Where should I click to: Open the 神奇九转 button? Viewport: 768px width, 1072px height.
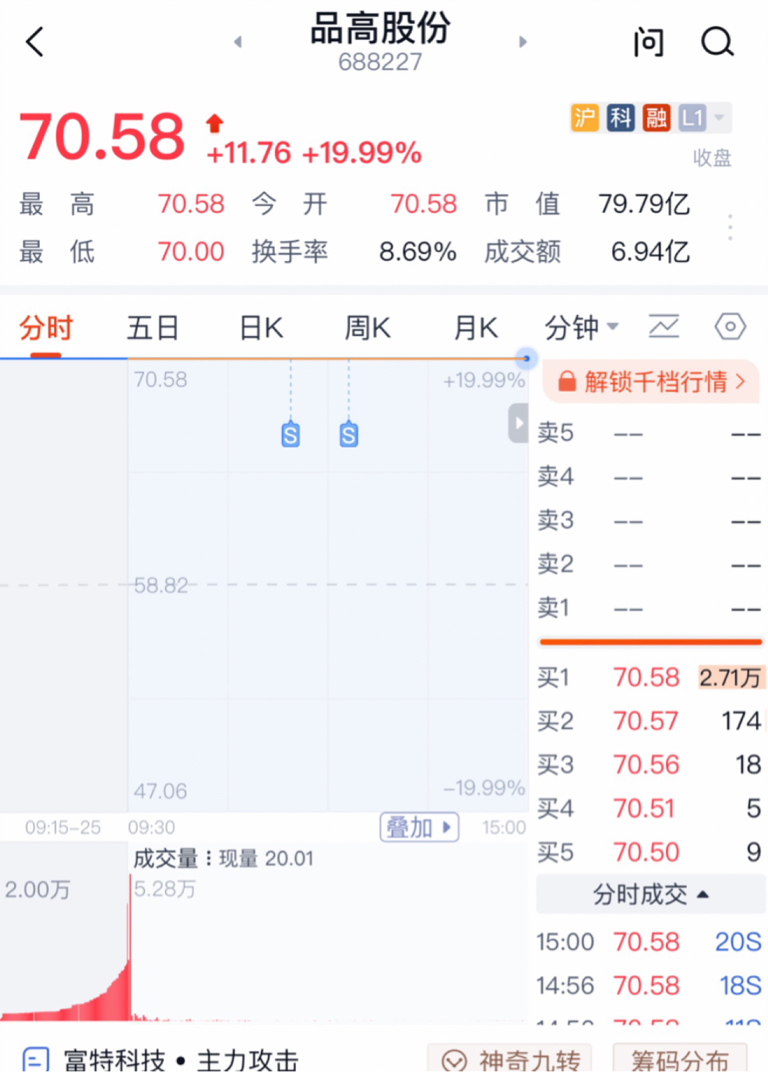pyautogui.click(x=509, y=1059)
